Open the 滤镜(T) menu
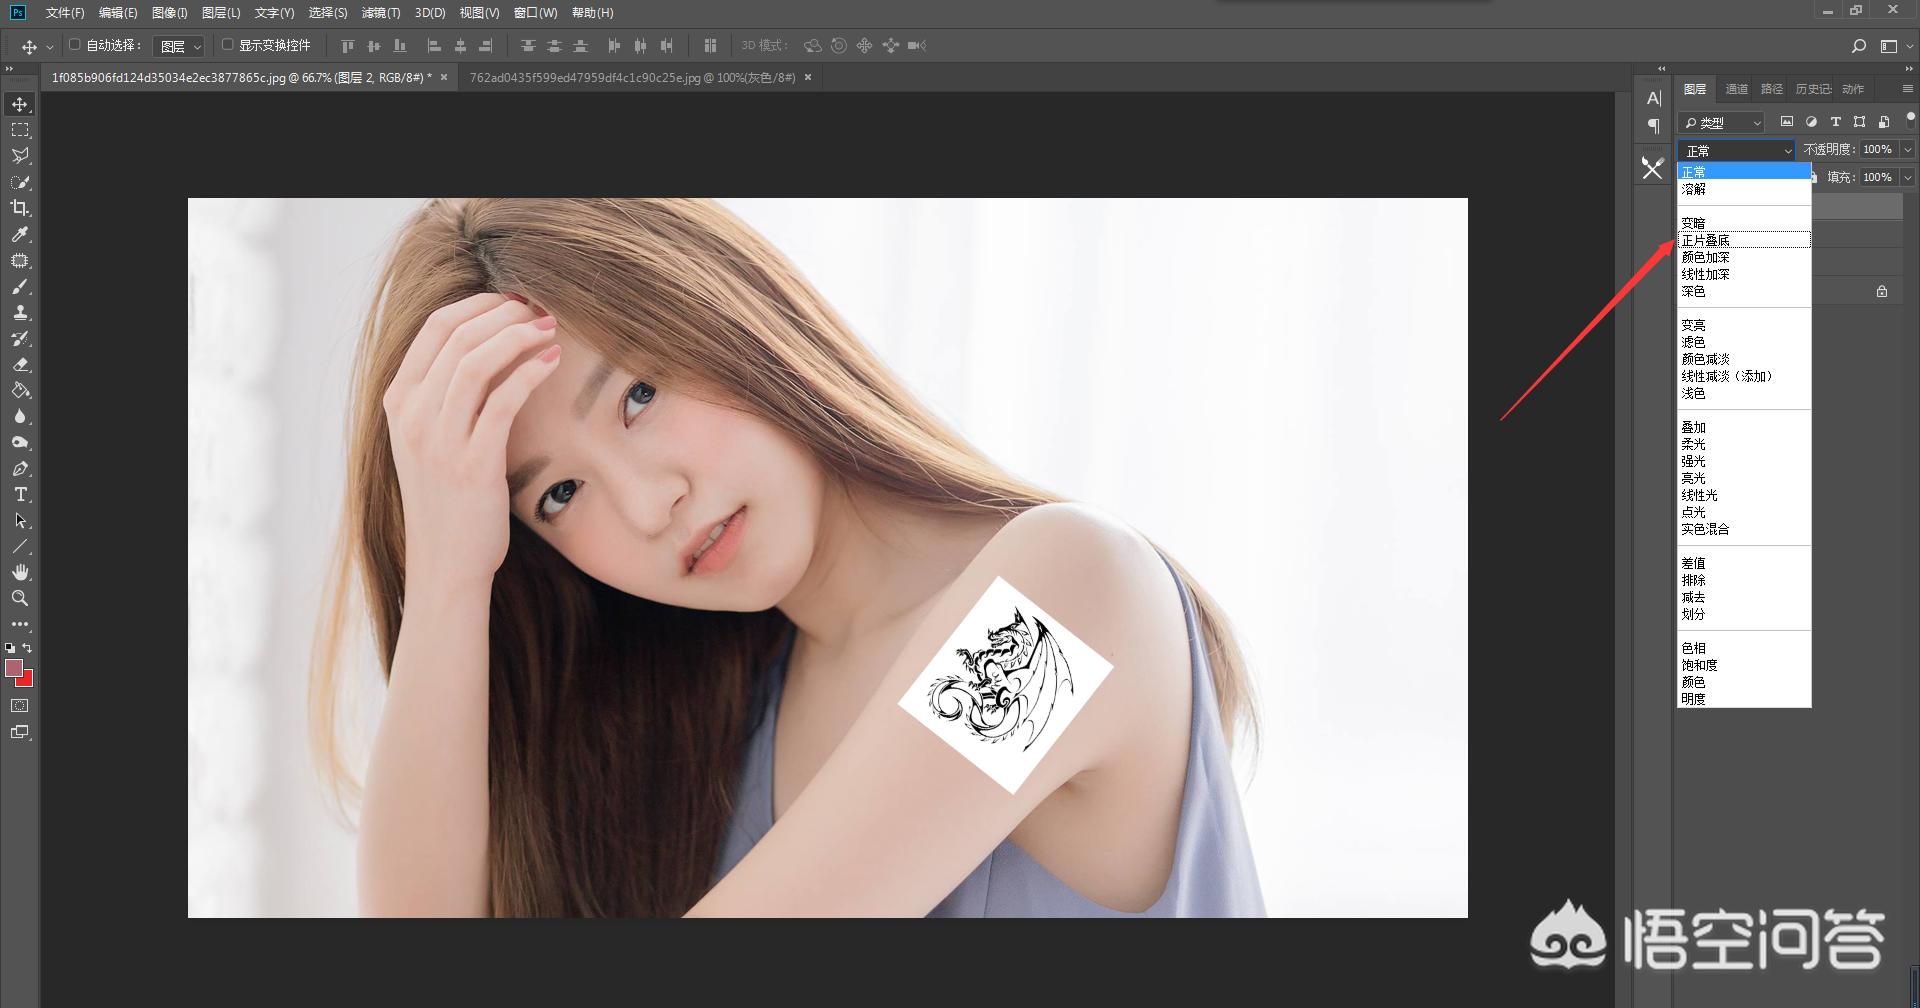This screenshot has width=1920, height=1008. coord(380,13)
